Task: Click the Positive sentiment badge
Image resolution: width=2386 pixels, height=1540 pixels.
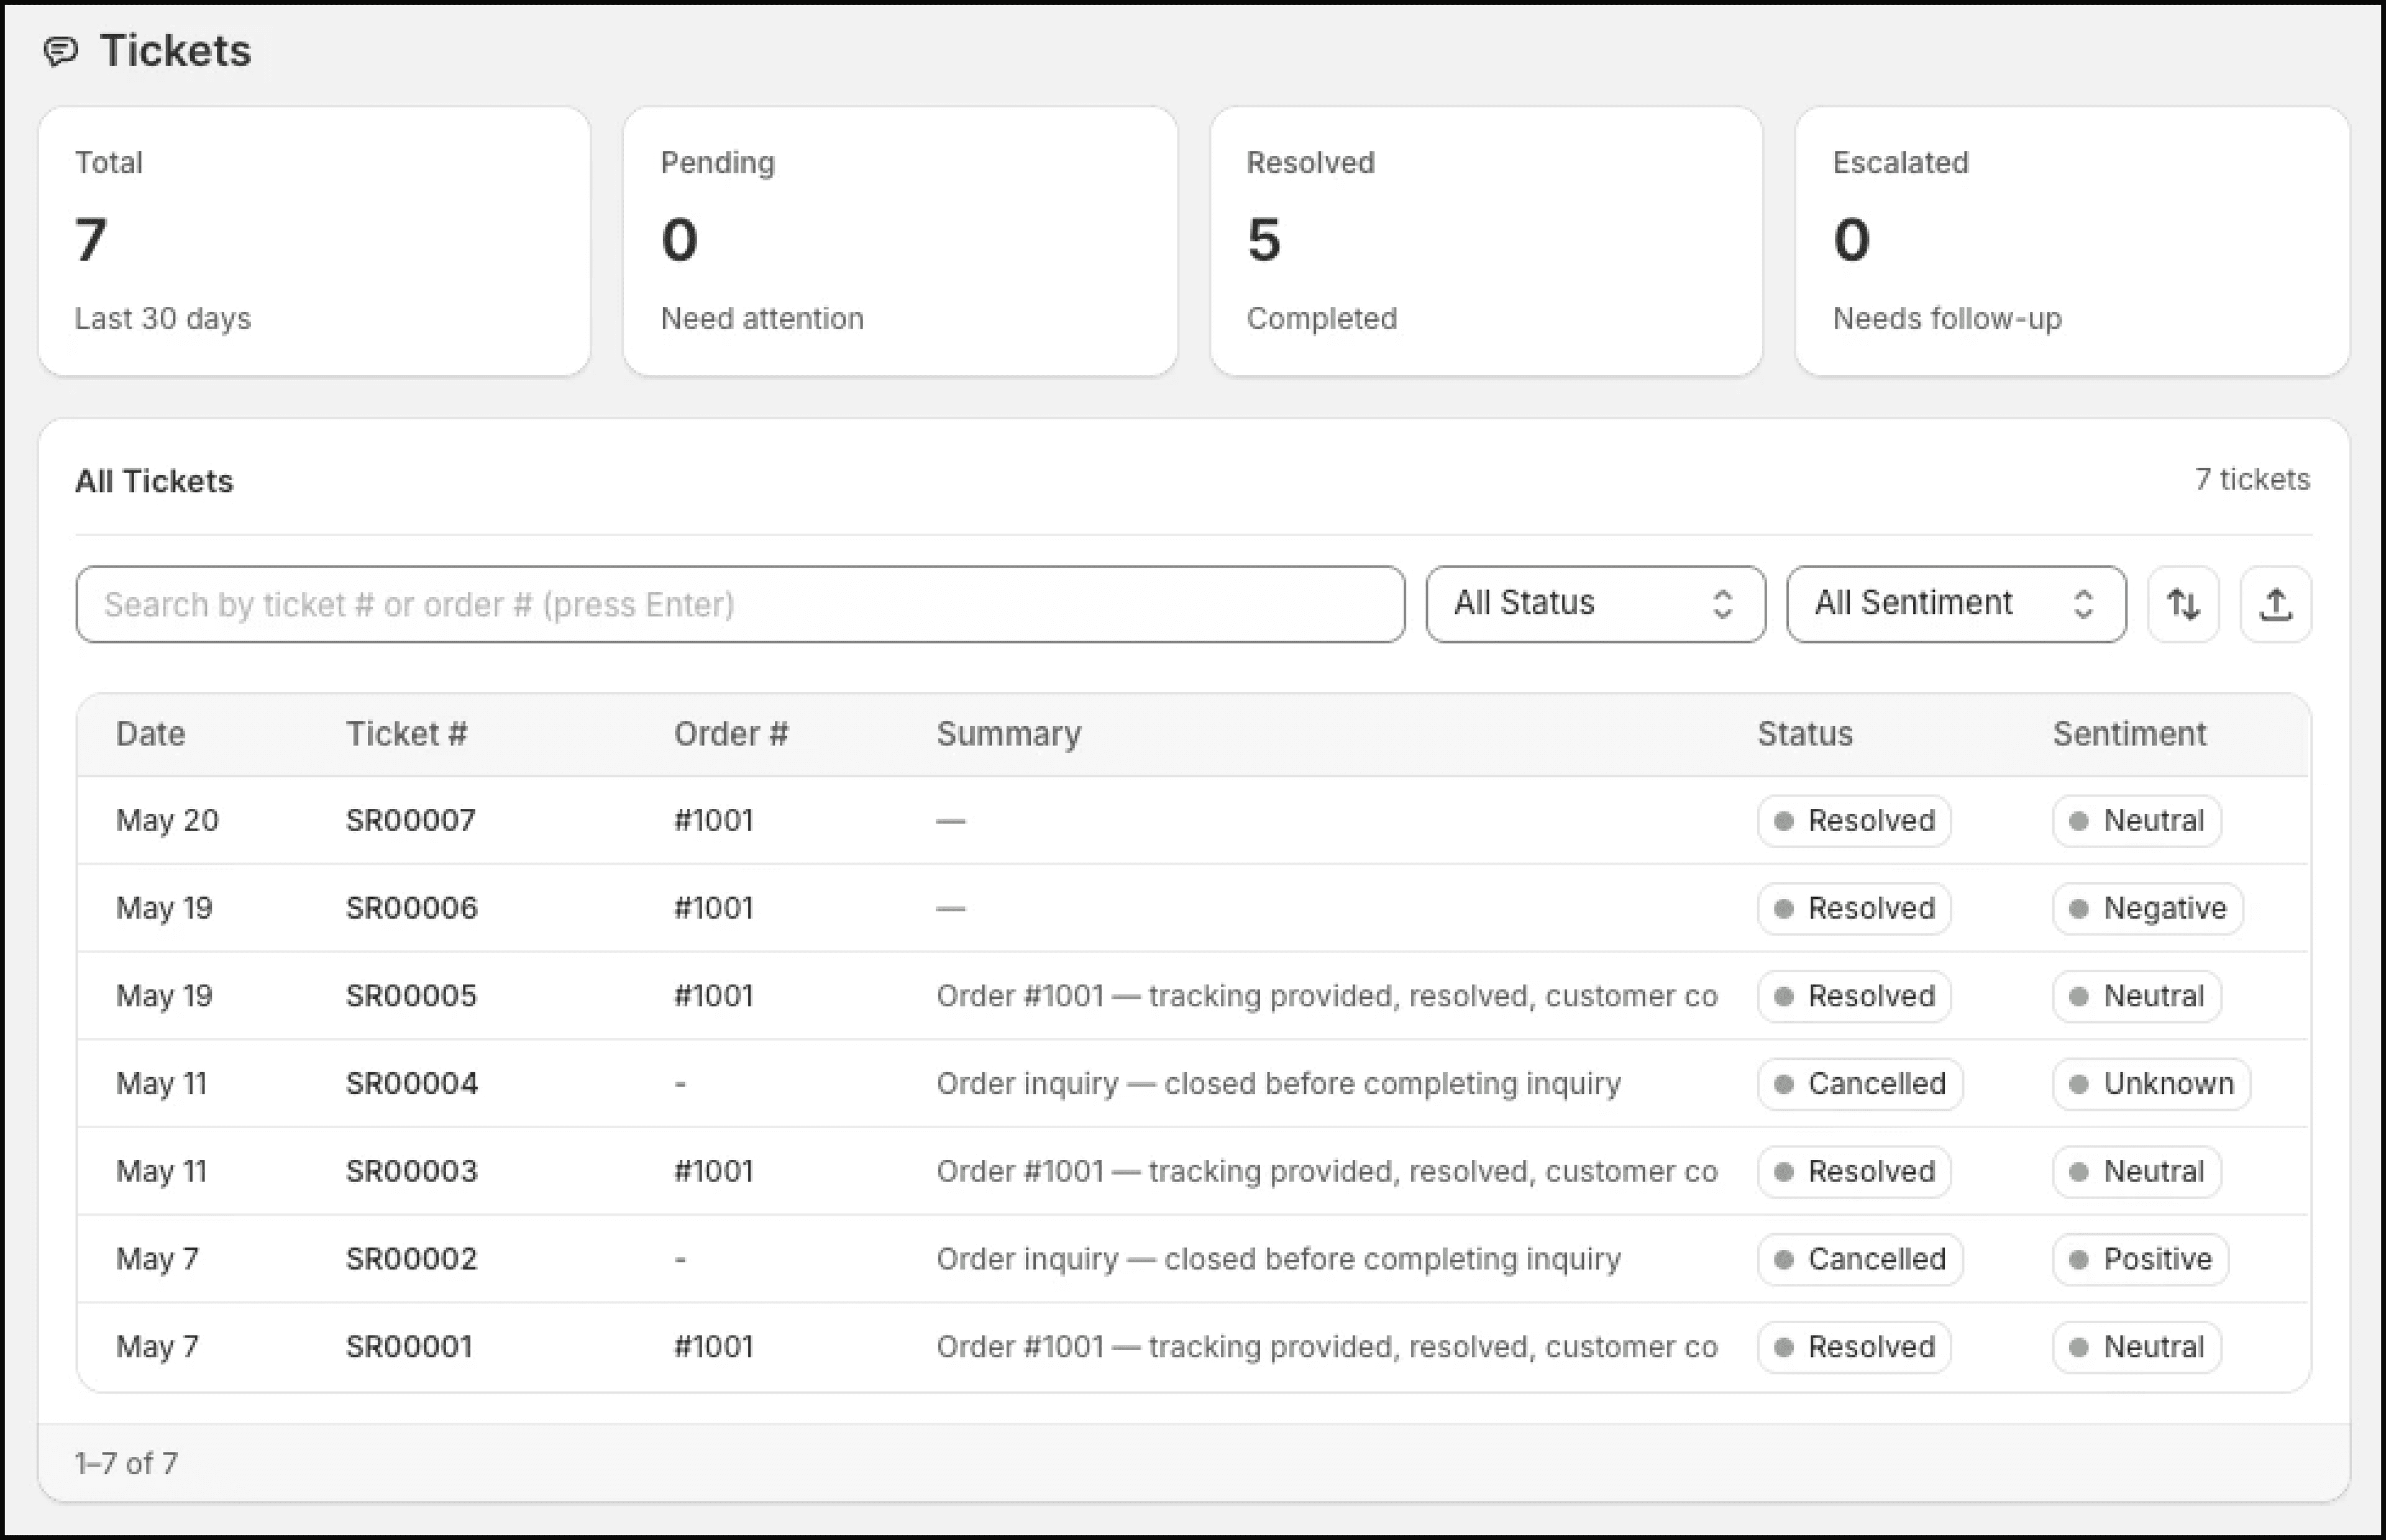Action: tap(2141, 1259)
